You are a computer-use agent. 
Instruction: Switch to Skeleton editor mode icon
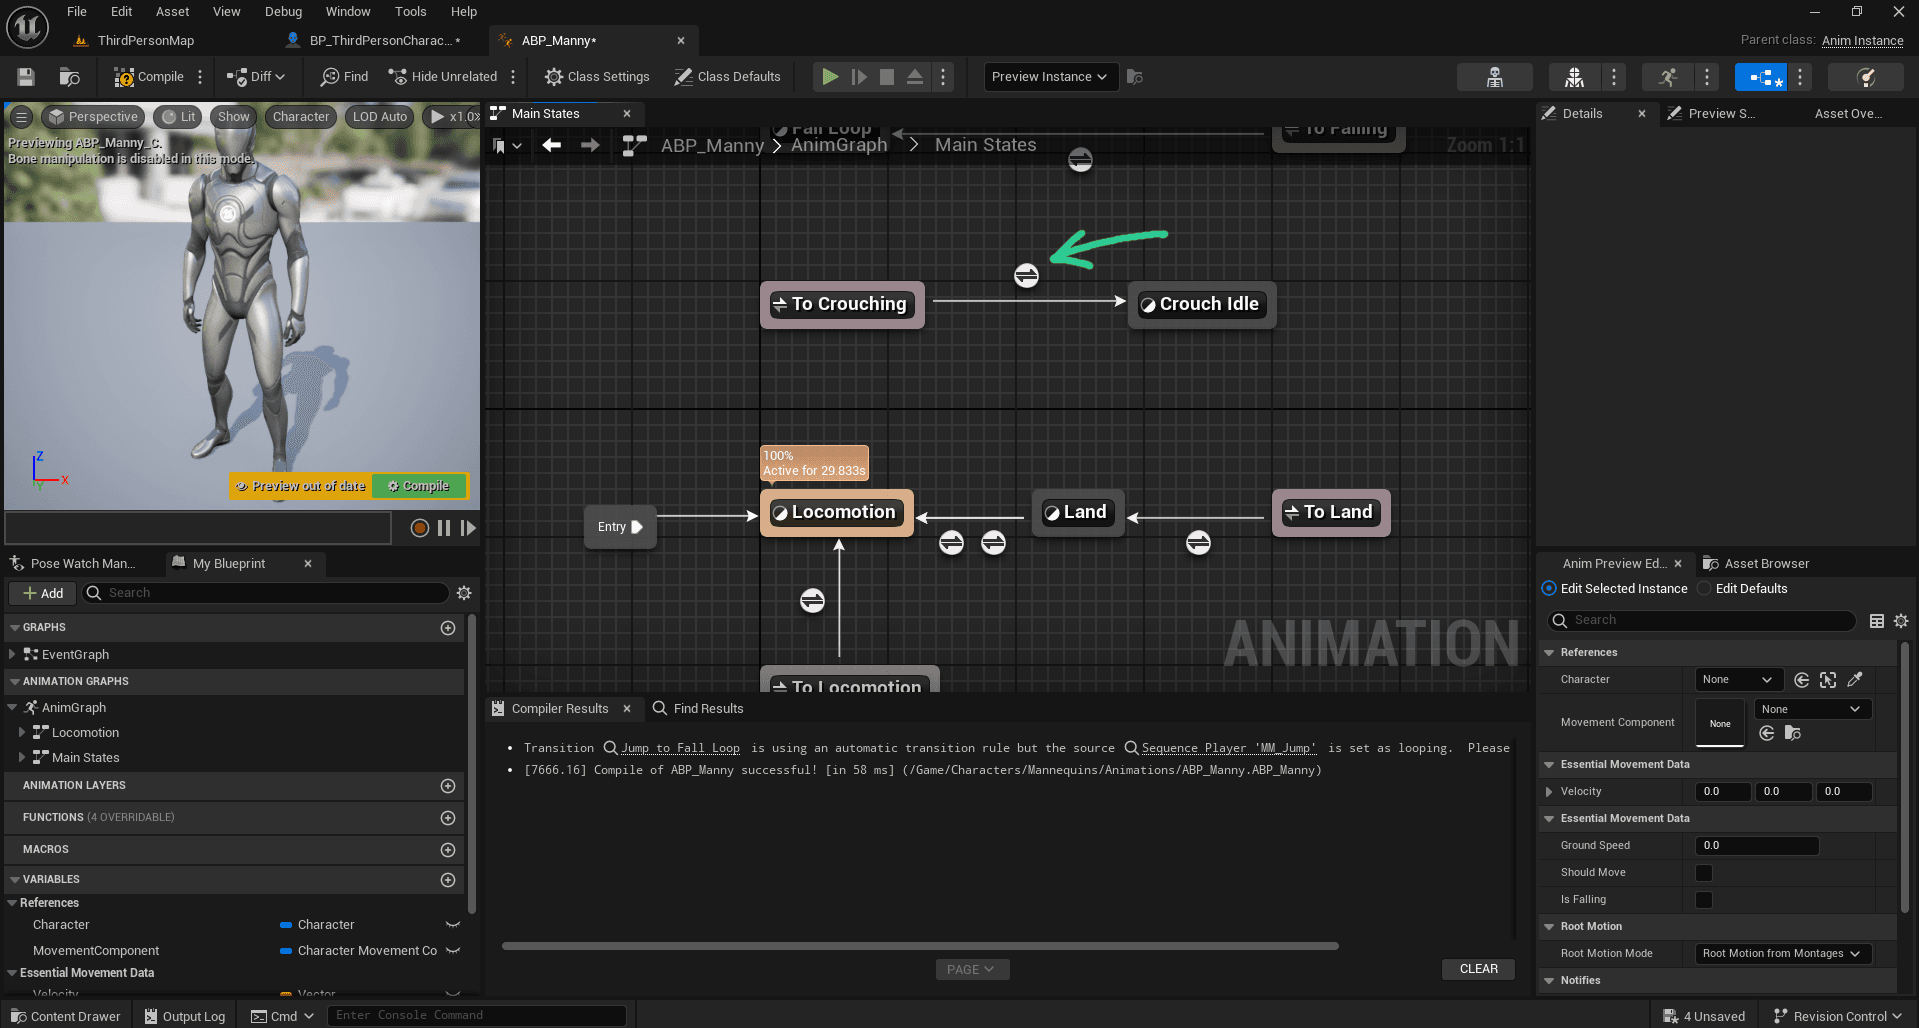pyautogui.click(x=1494, y=77)
